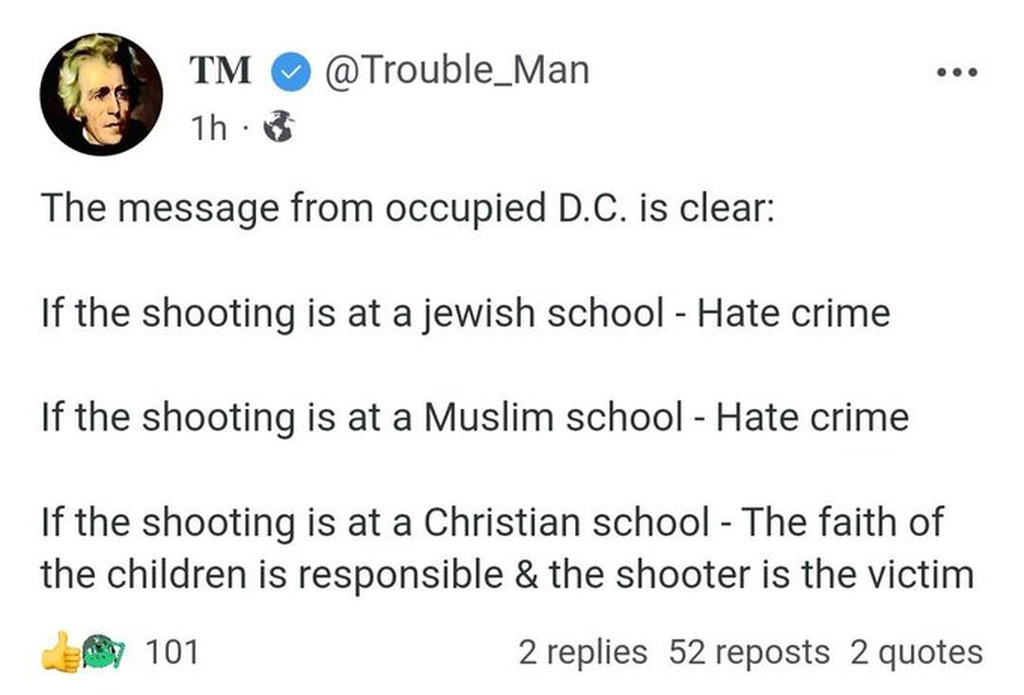Click the words 'Muslim school' in post
Screen dimensions: 1024x695
[x=553, y=417]
